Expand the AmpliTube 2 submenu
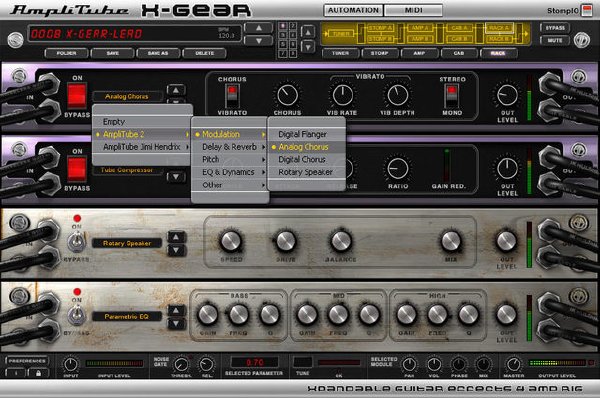 click(142, 134)
